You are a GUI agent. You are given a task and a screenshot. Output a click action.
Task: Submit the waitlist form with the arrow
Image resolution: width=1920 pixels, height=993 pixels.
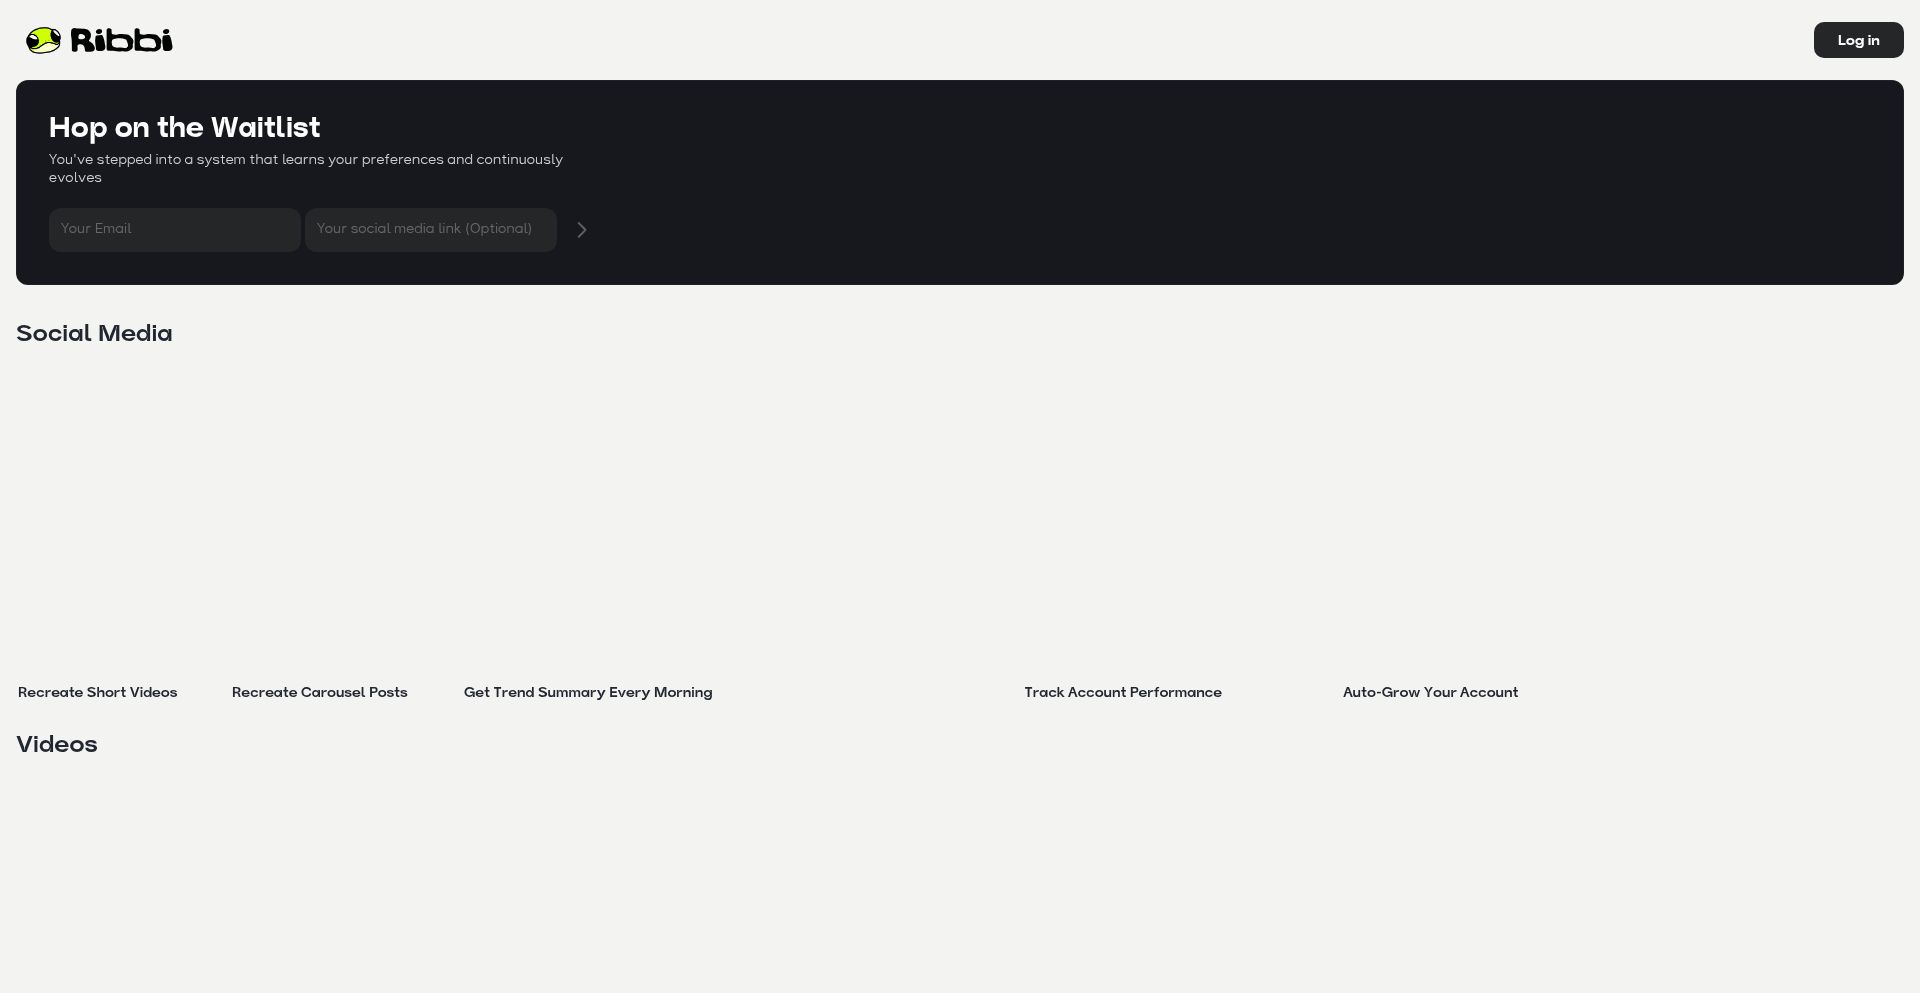(x=581, y=230)
